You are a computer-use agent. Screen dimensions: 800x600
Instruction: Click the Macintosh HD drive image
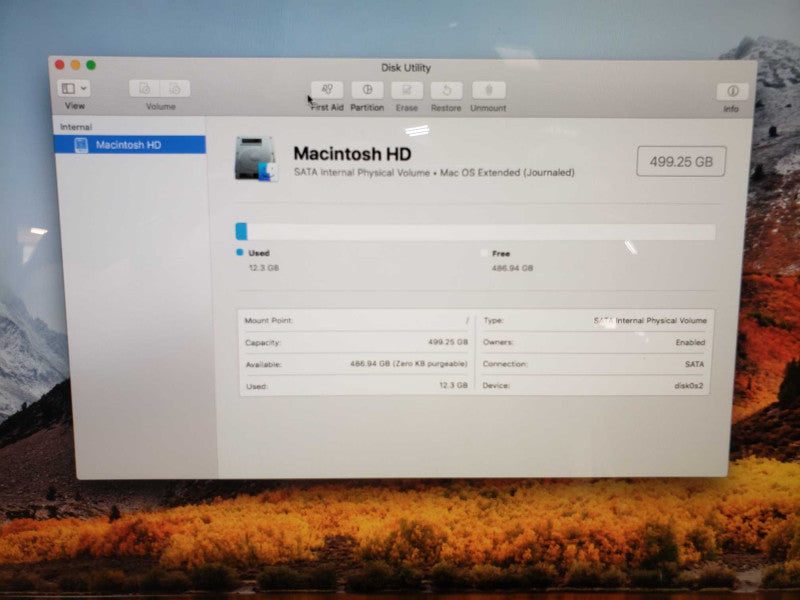click(x=256, y=159)
